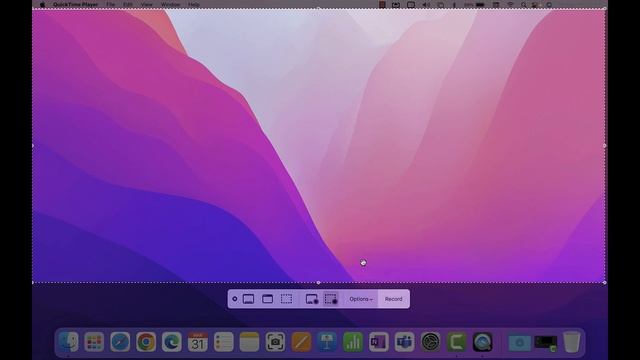
Task: Launch Safari from the Dock
Action: (x=120, y=342)
